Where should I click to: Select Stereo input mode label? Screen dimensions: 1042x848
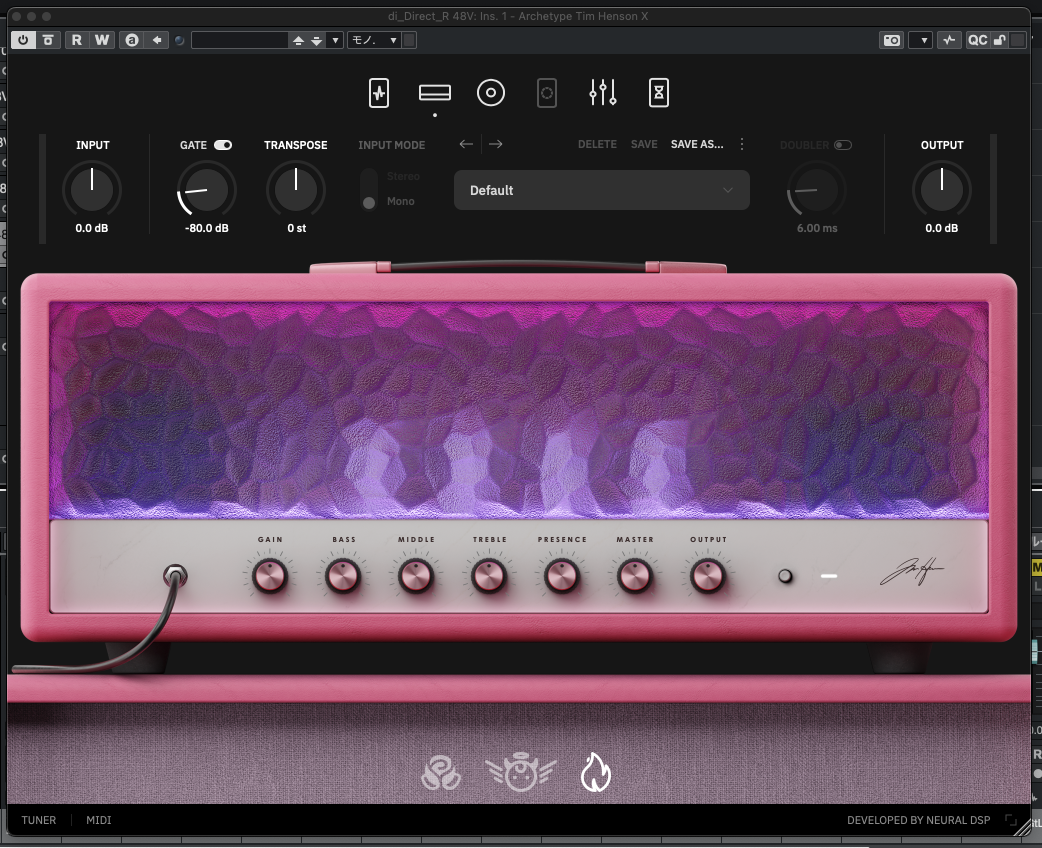(x=403, y=176)
